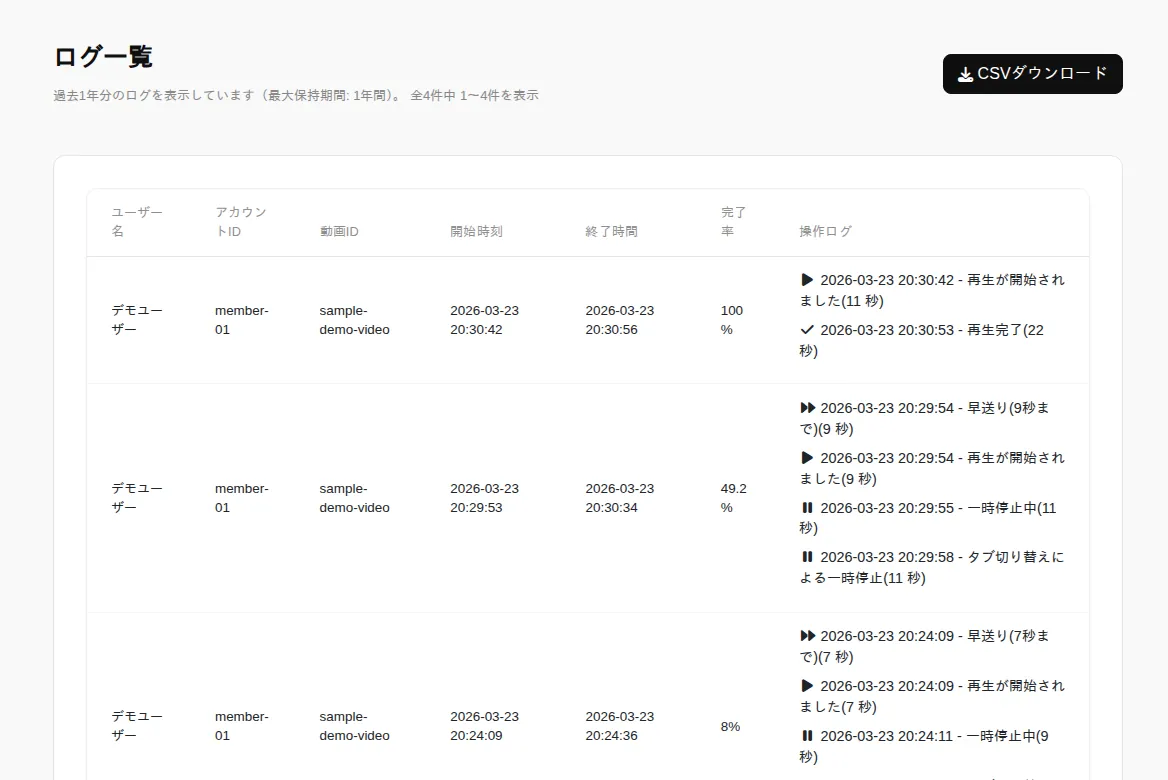Click pause icon for 20:29:55 一時停止中 entry
The height and width of the screenshot is (780, 1168).
807,507
